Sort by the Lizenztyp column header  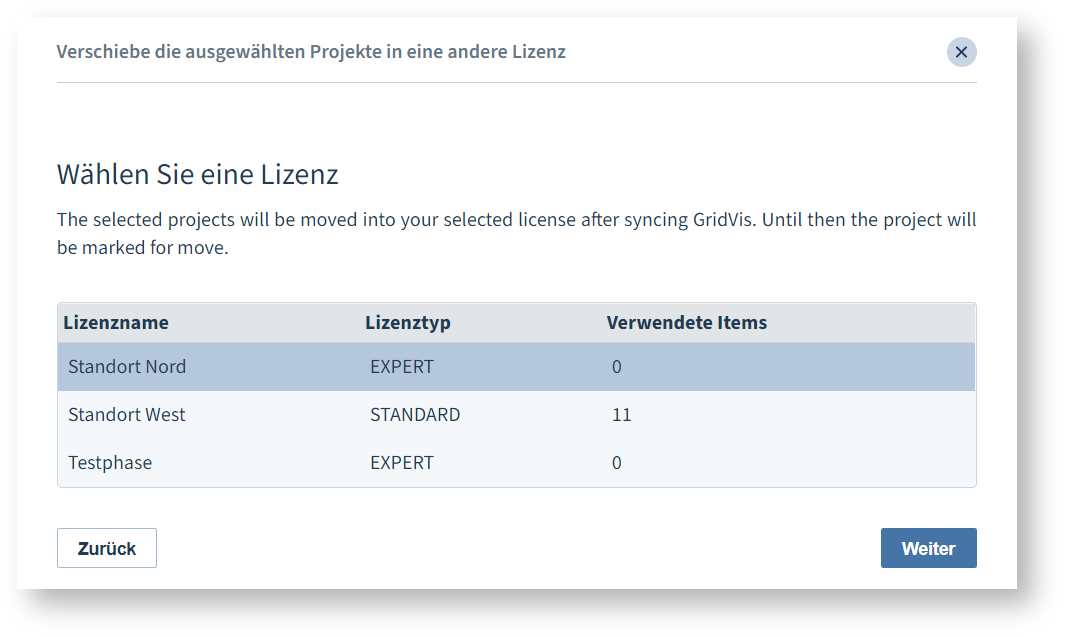tap(408, 323)
